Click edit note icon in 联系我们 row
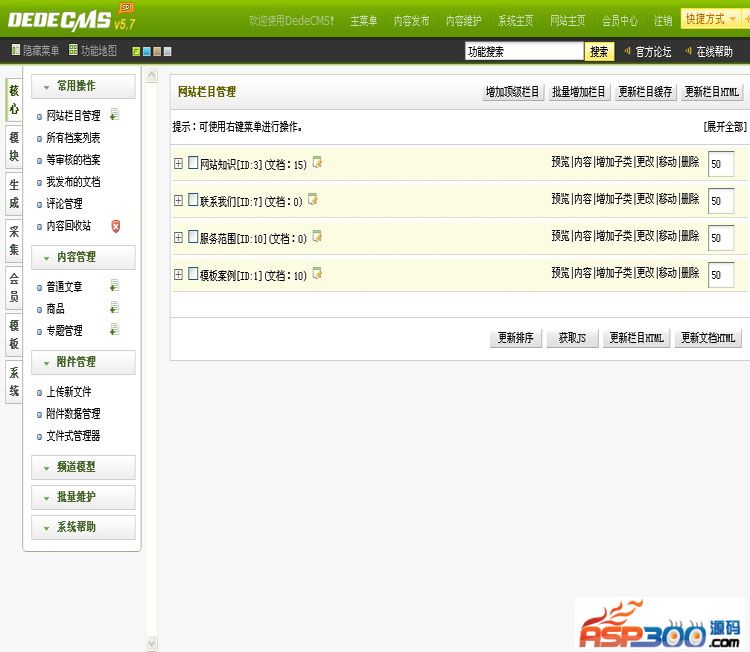750x652 pixels. click(x=313, y=199)
